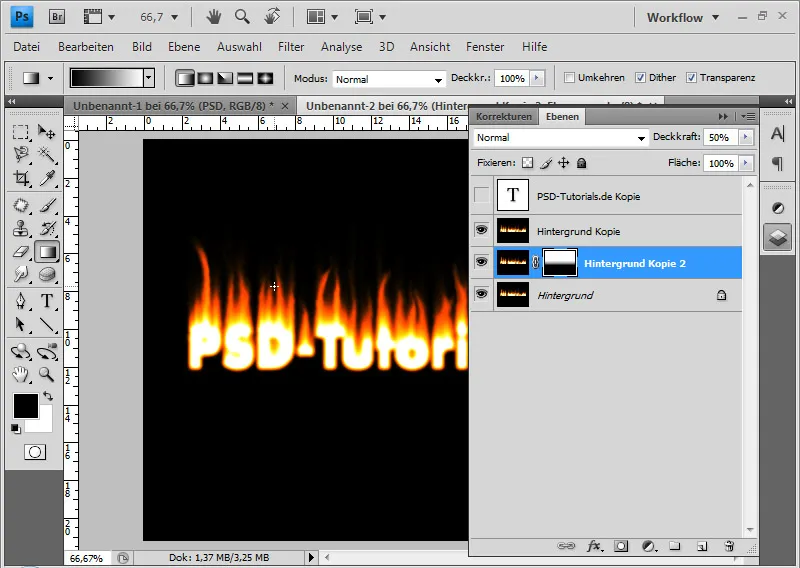
Task: Select the Magic Wand tool
Action: click(47, 155)
